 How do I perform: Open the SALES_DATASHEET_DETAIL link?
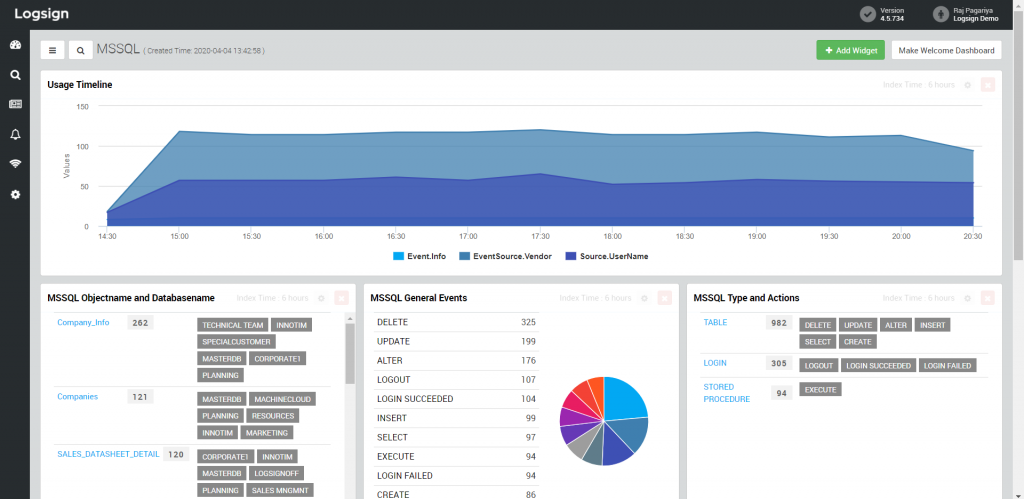tap(108, 454)
